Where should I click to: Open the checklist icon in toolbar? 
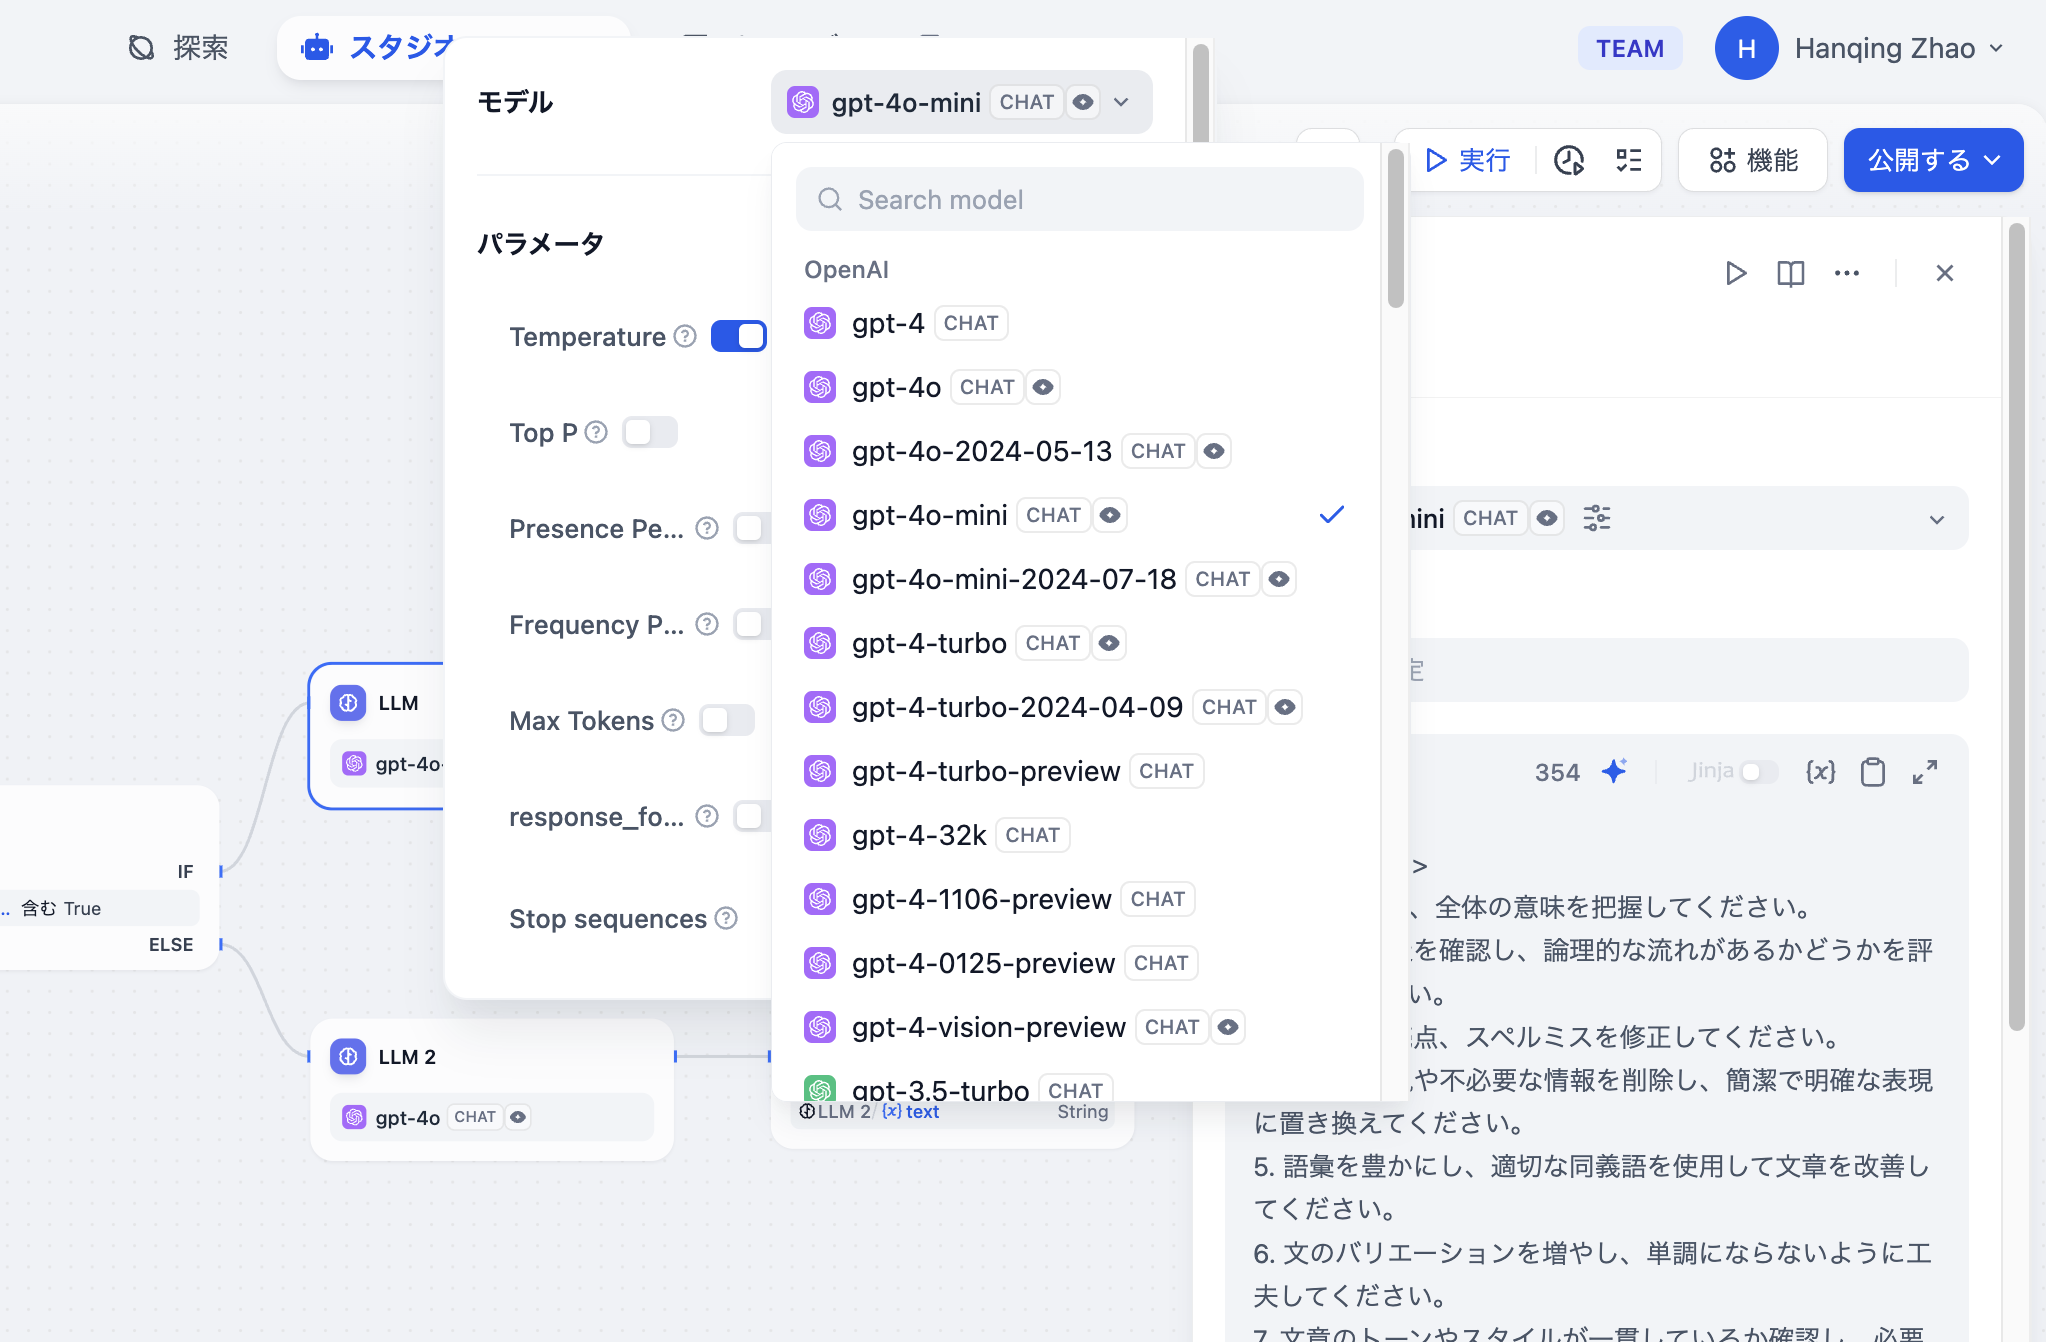click(x=1629, y=160)
